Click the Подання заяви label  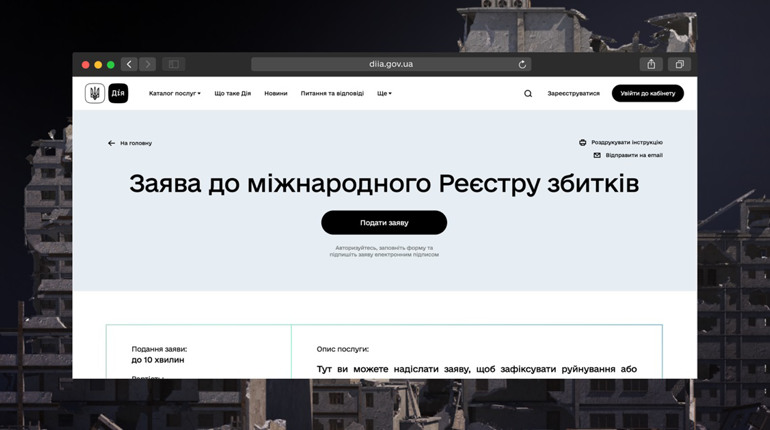(159, 349)
